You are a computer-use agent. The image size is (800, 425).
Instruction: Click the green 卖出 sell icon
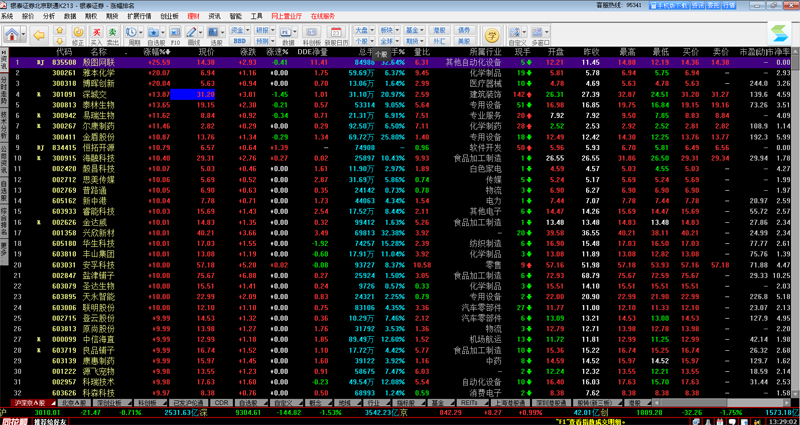pos(112,32)
